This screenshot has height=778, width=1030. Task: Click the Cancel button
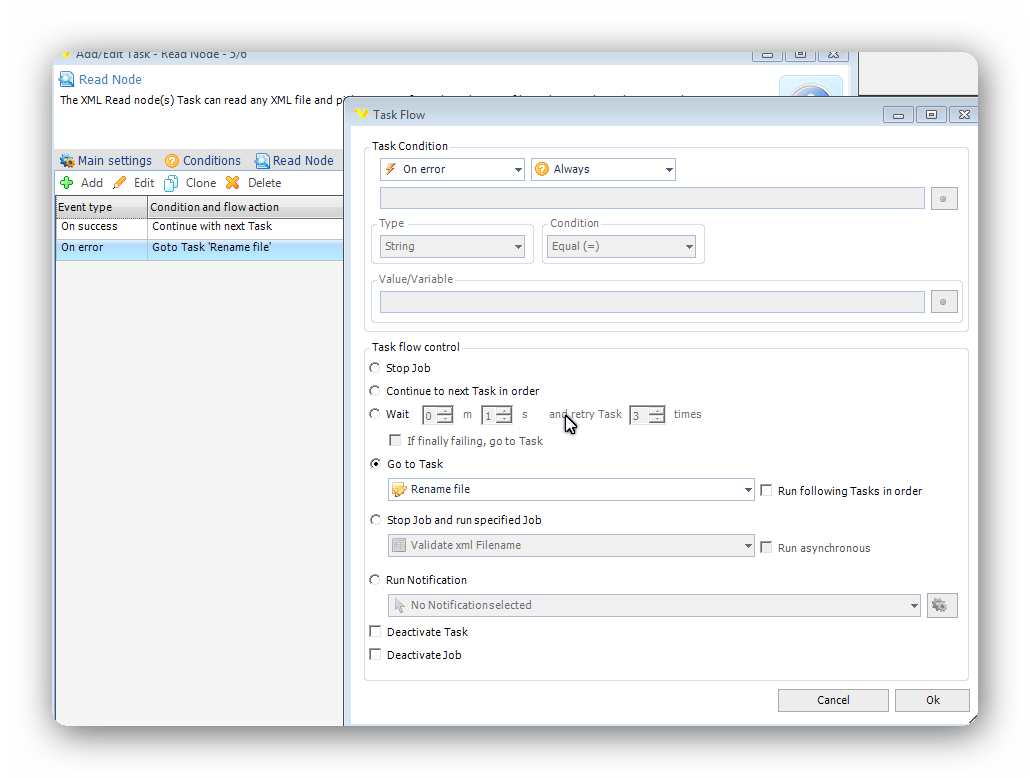(x=832, y=700)
